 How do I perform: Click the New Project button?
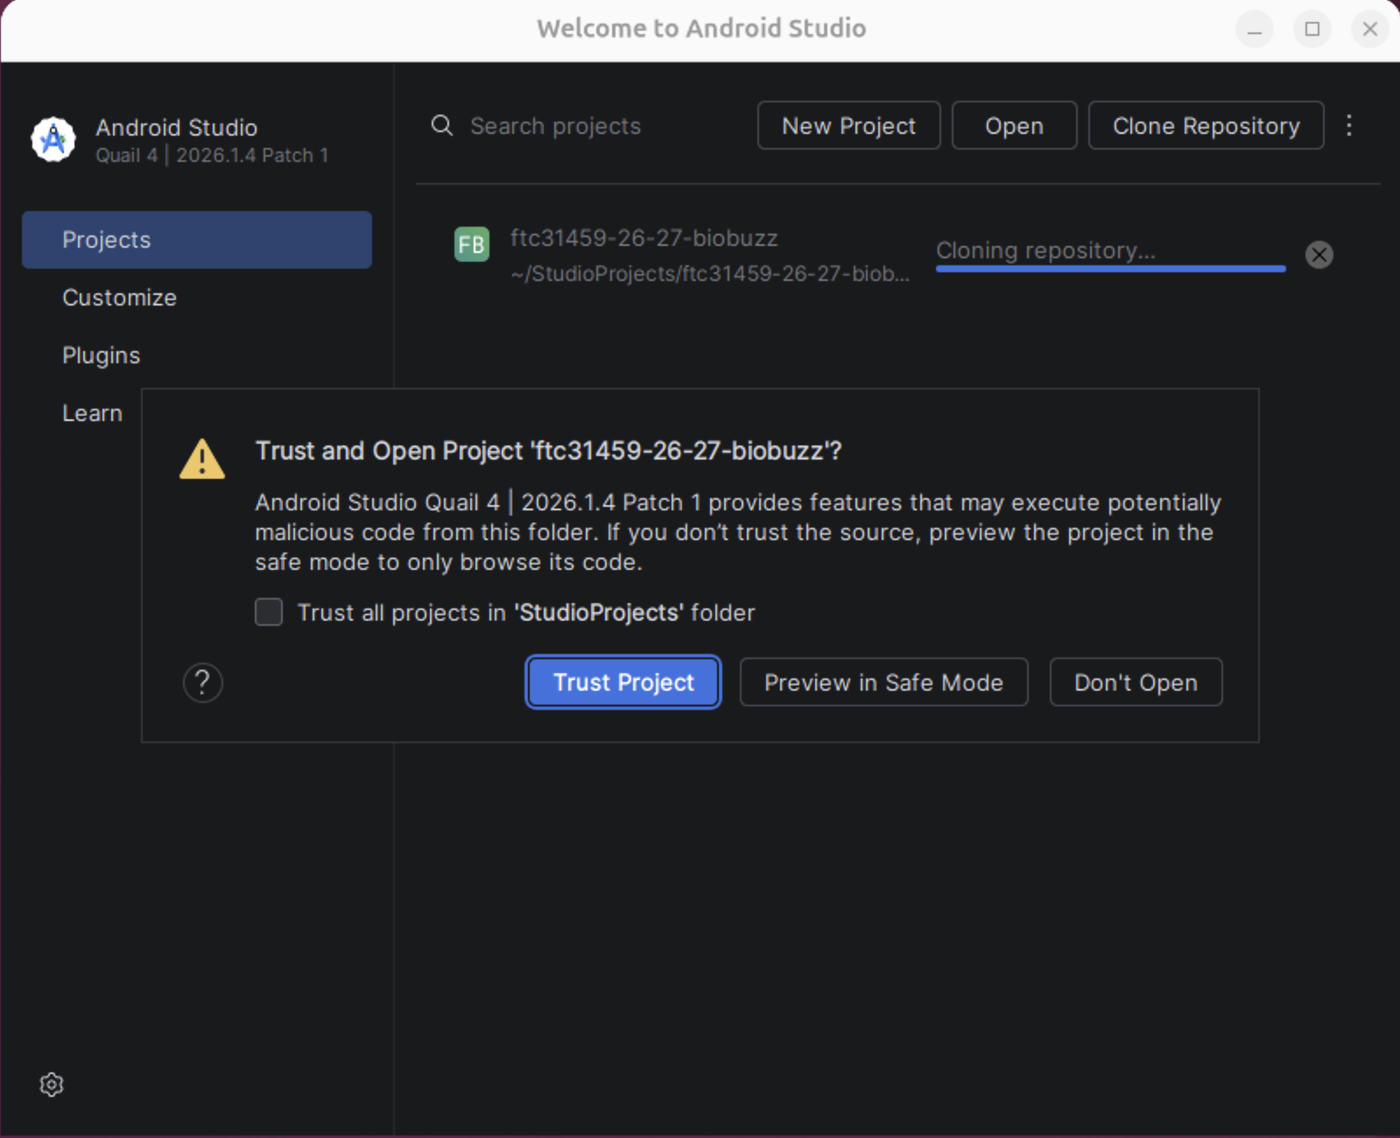849,125
